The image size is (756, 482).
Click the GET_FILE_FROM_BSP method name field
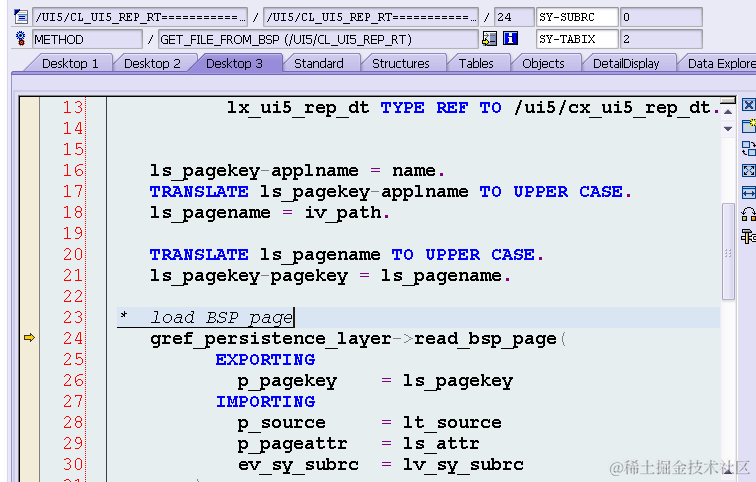coord(318,39)
